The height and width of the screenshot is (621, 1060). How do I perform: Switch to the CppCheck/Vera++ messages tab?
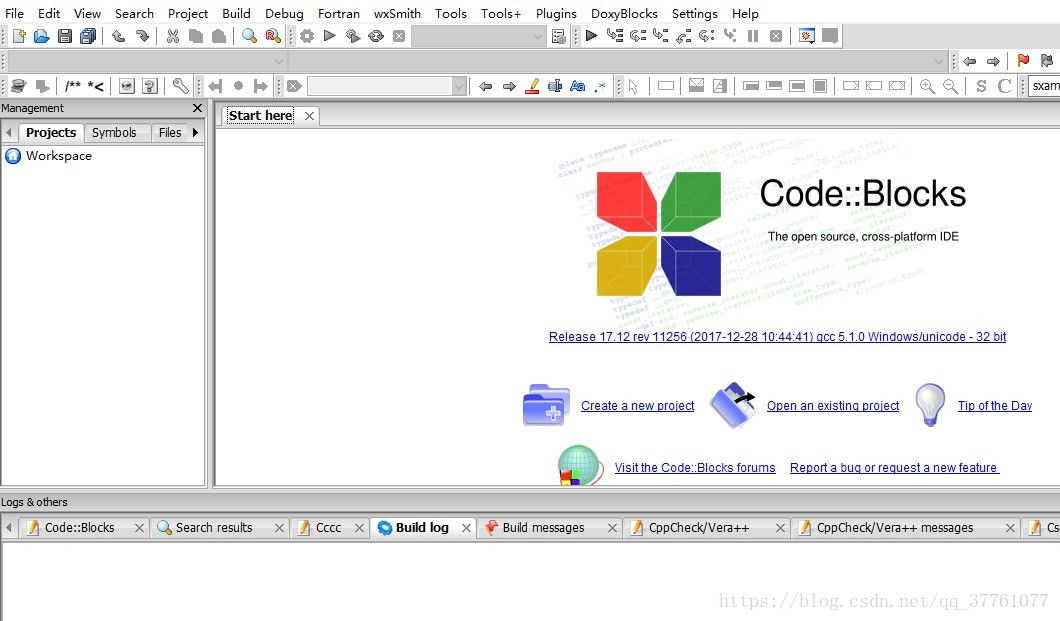tap(894, 528)
